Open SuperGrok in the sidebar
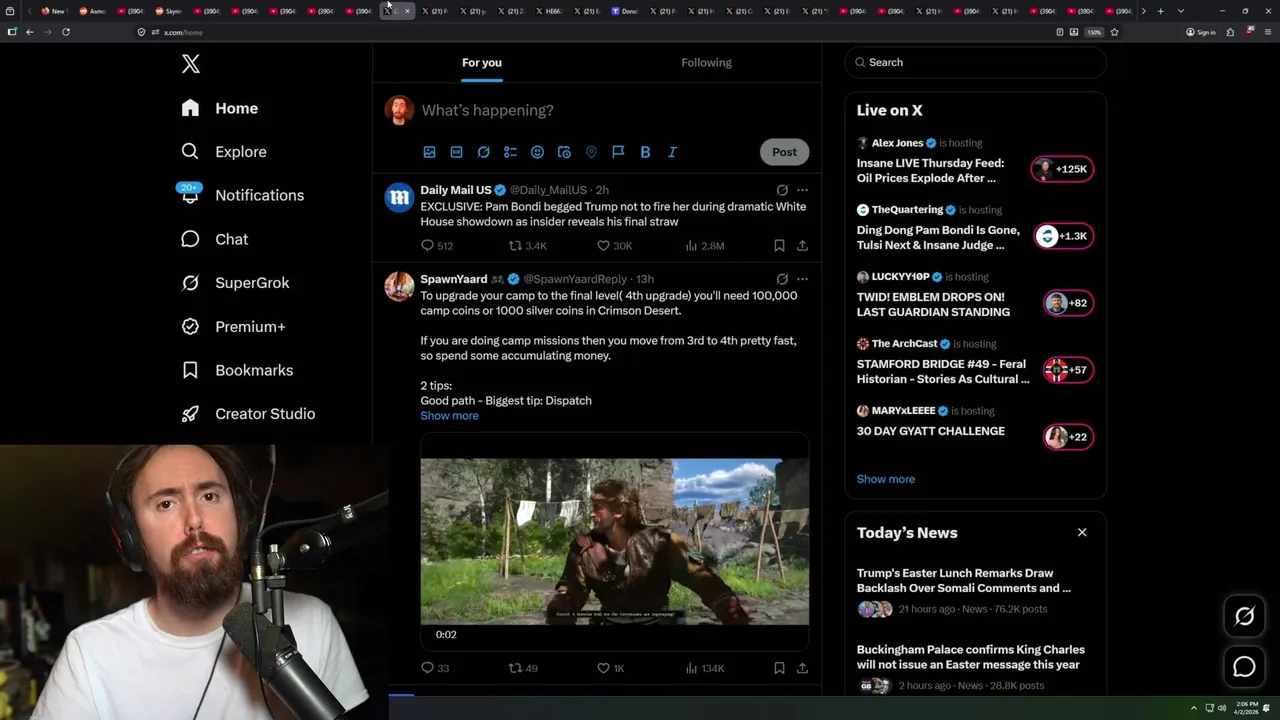Viewport: 1280px width, 720px height. (x=235, y=283)
